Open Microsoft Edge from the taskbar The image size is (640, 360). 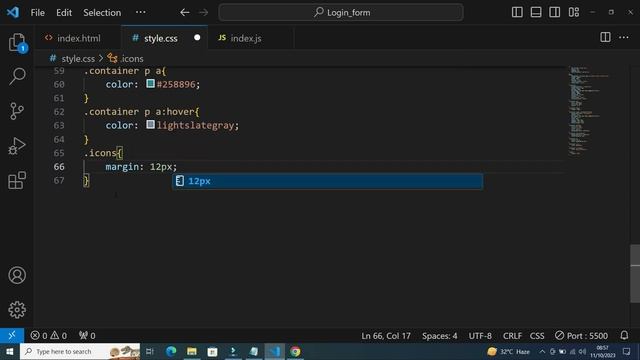171,351
